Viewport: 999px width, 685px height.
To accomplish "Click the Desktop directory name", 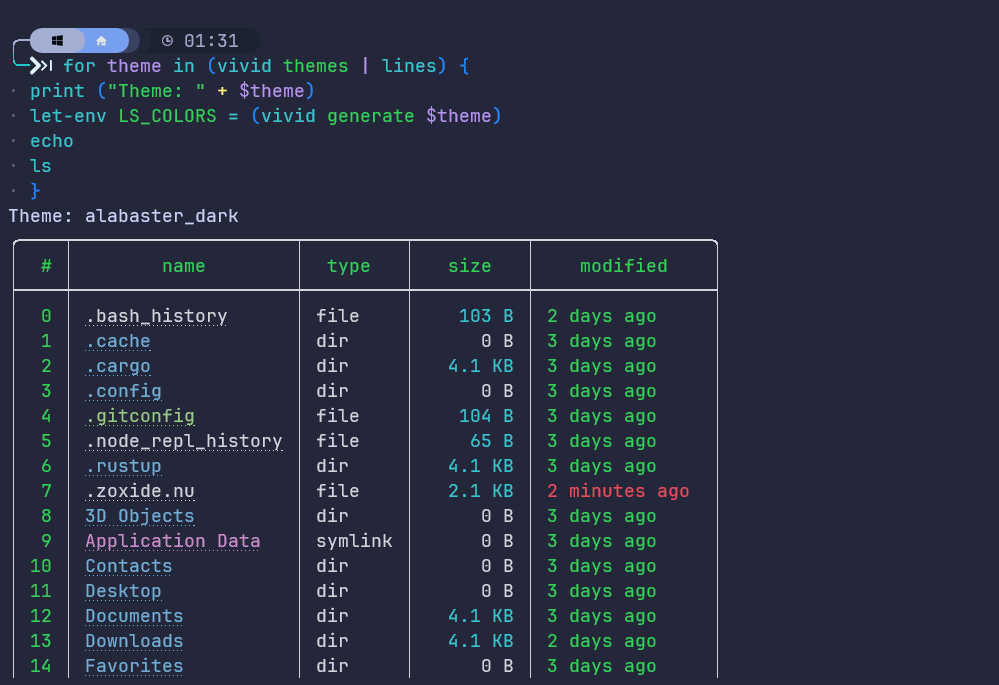I will click(124, 591).
